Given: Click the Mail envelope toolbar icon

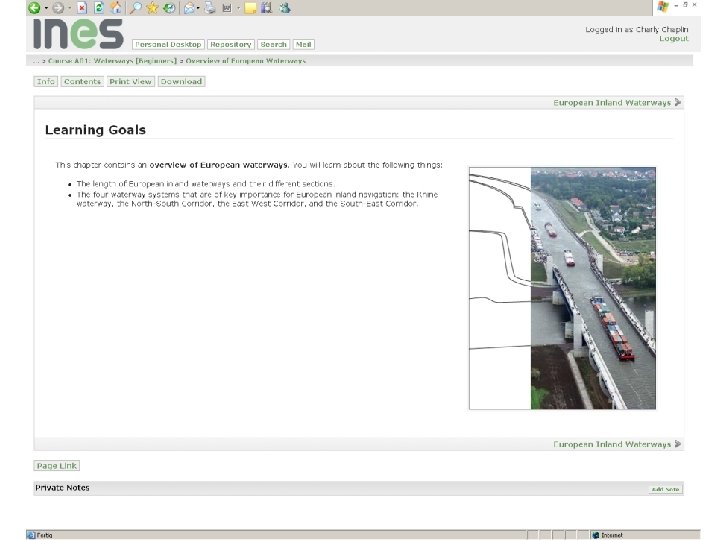Looking at the screenshot, I should tap(189, 8).
